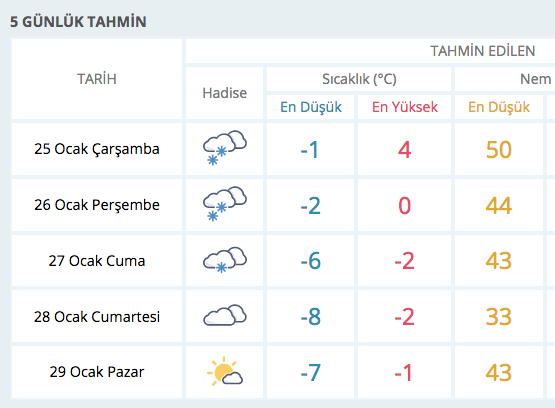The height and width of the screenshot is (408, 555).
Task: Select 28 Ocak Cumartesi date cell
Action: pos(97,316)
